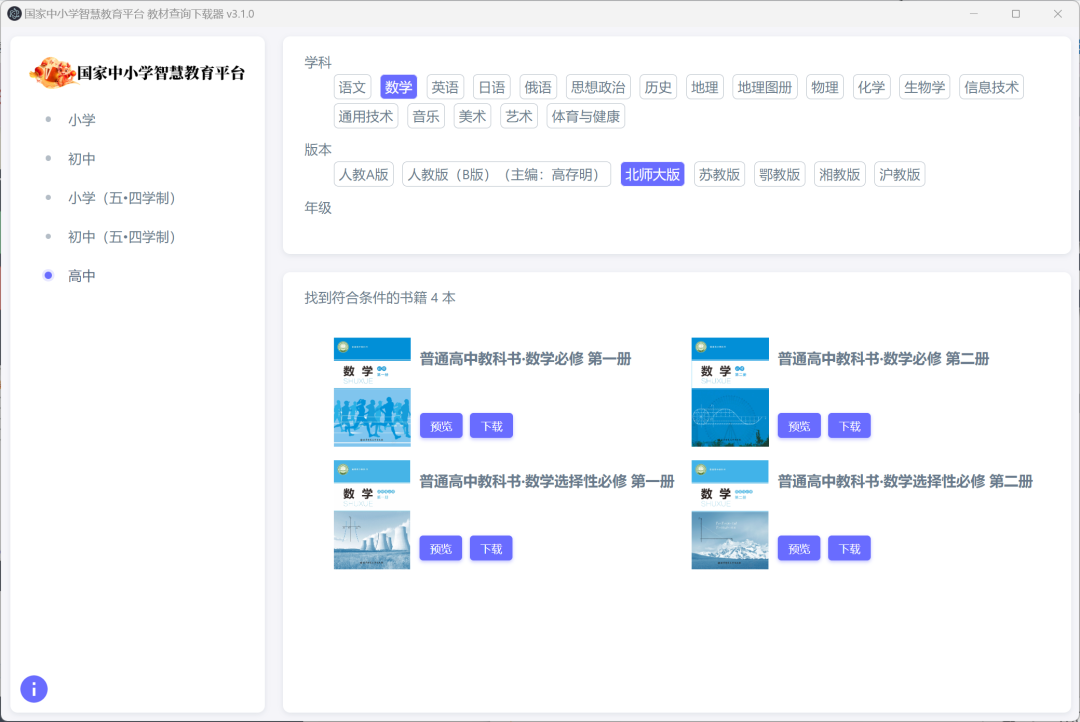Select the 高中 radio option
The height and width of the screenshot is (722, 1080).
tap(48, 276)
